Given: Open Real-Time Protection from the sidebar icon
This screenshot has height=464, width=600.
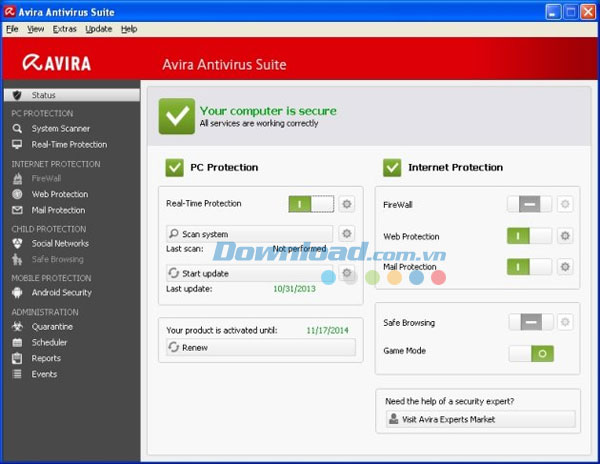Looking at the screenshot, I should 17,145.
